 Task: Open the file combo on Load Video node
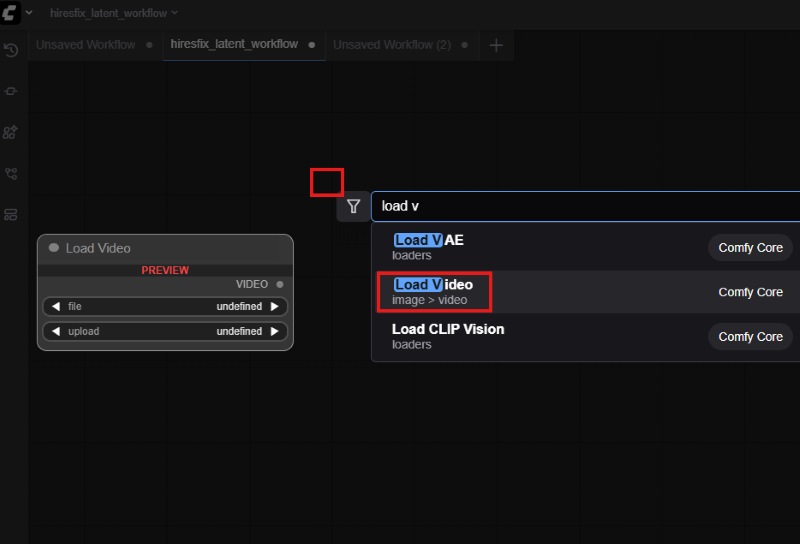pyautogui.click(x=165, y=307)
